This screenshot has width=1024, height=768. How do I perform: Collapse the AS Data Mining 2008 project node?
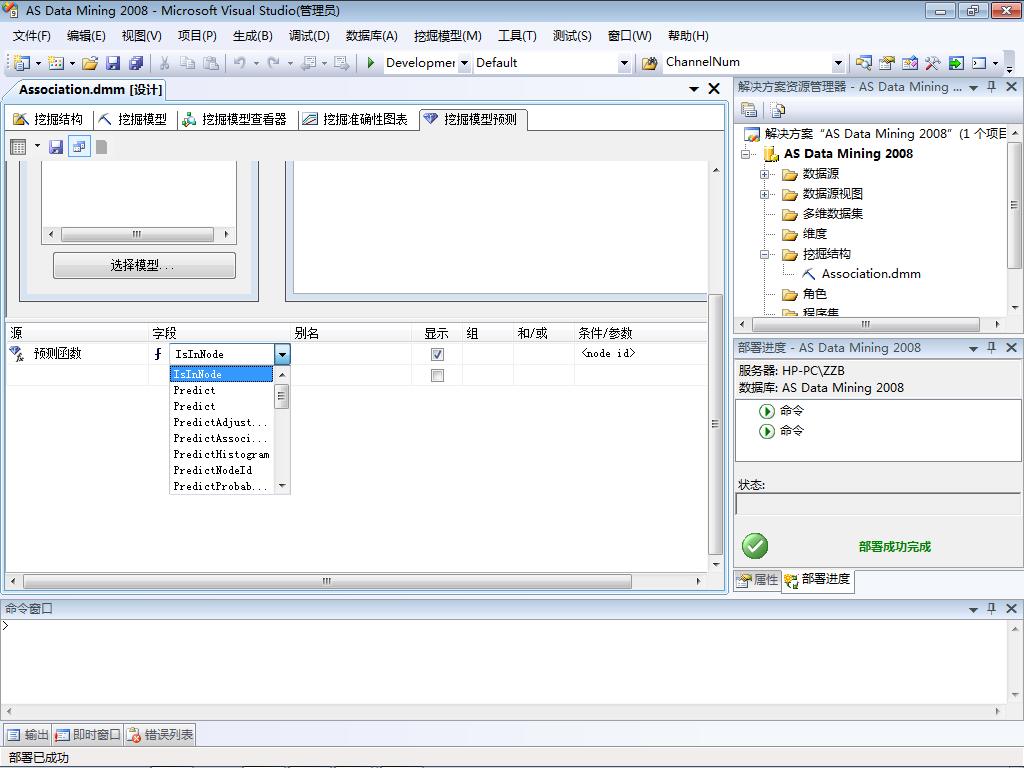click(745, 155)
